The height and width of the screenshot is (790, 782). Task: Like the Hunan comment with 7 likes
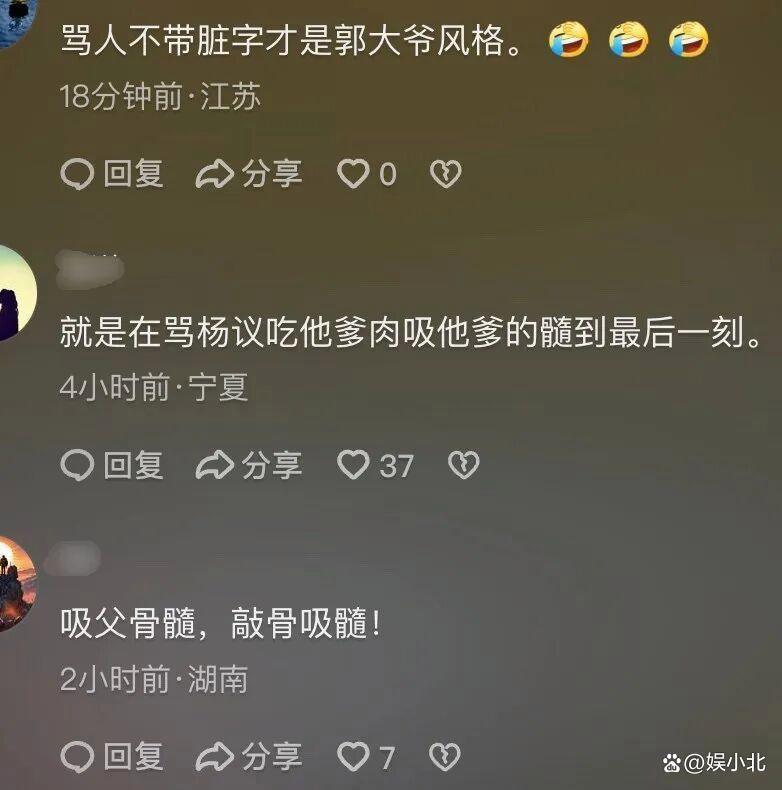[353, 757]
